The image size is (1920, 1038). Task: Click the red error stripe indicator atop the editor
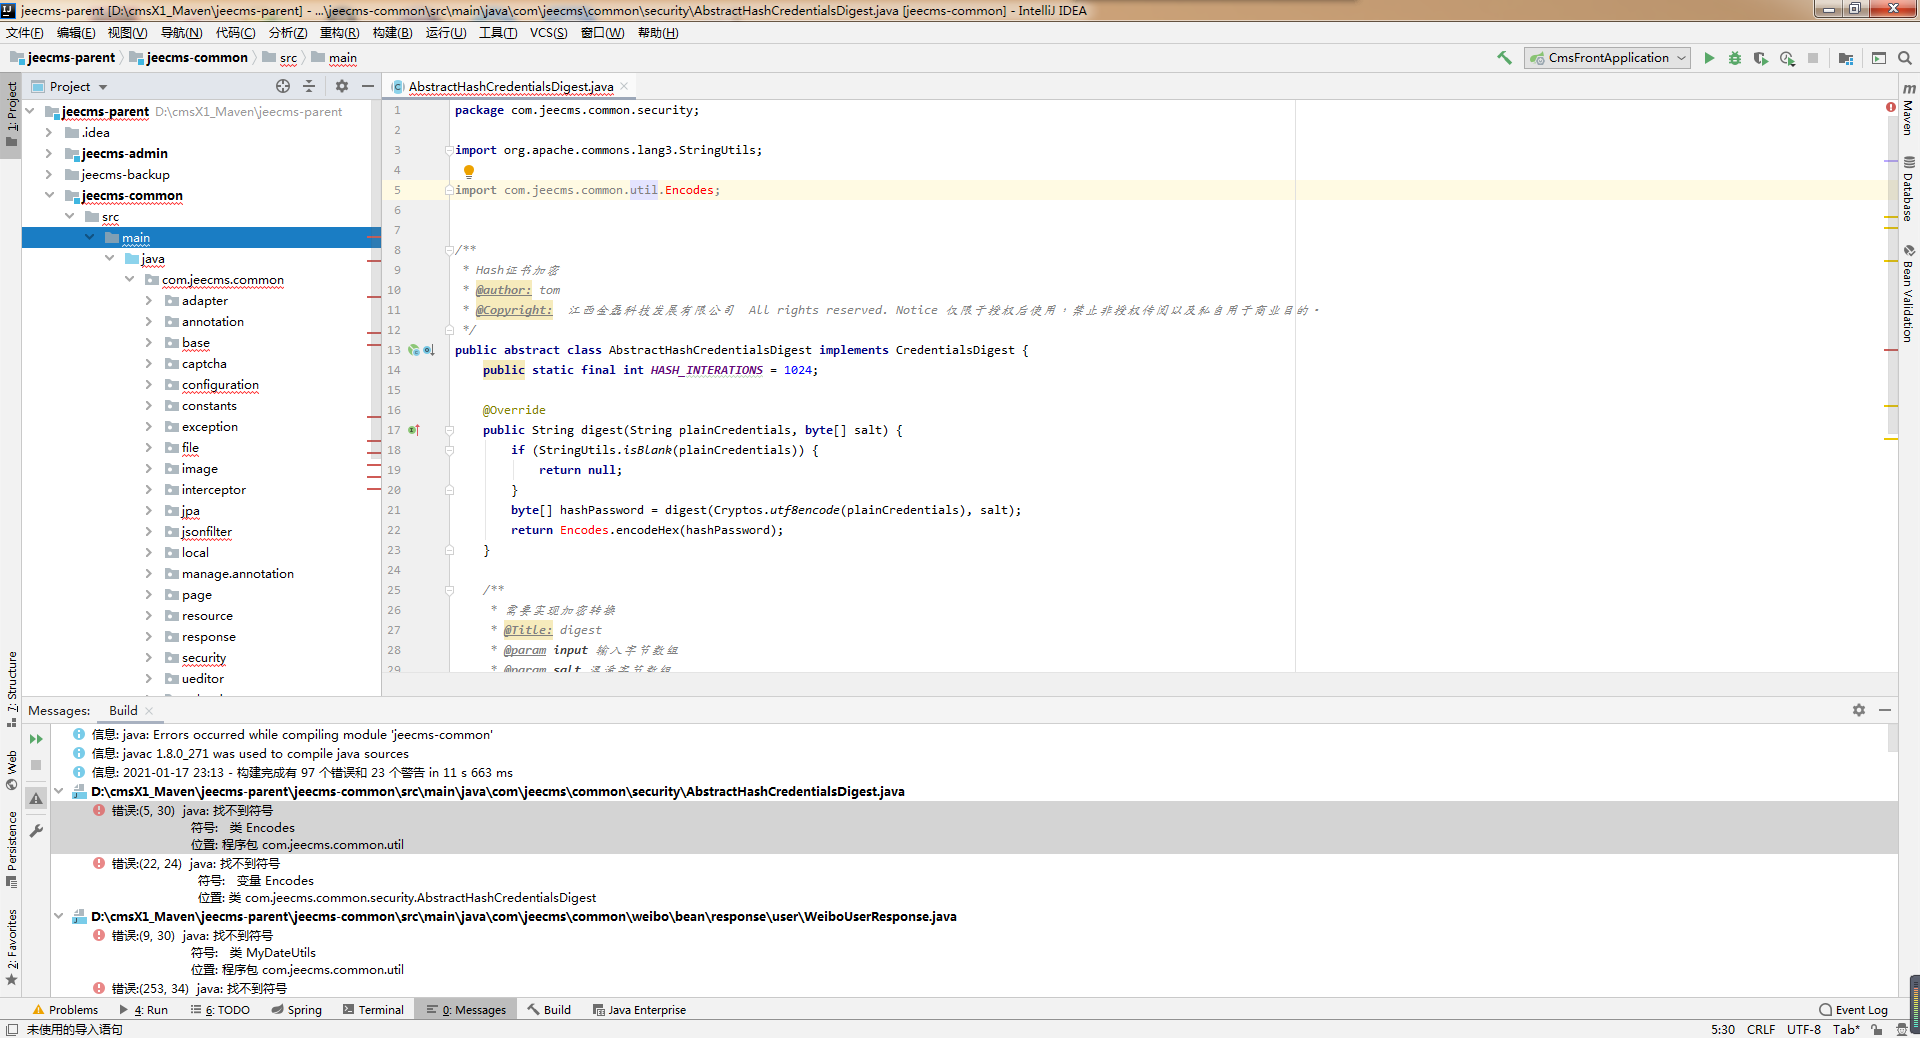coord(1890,107)
